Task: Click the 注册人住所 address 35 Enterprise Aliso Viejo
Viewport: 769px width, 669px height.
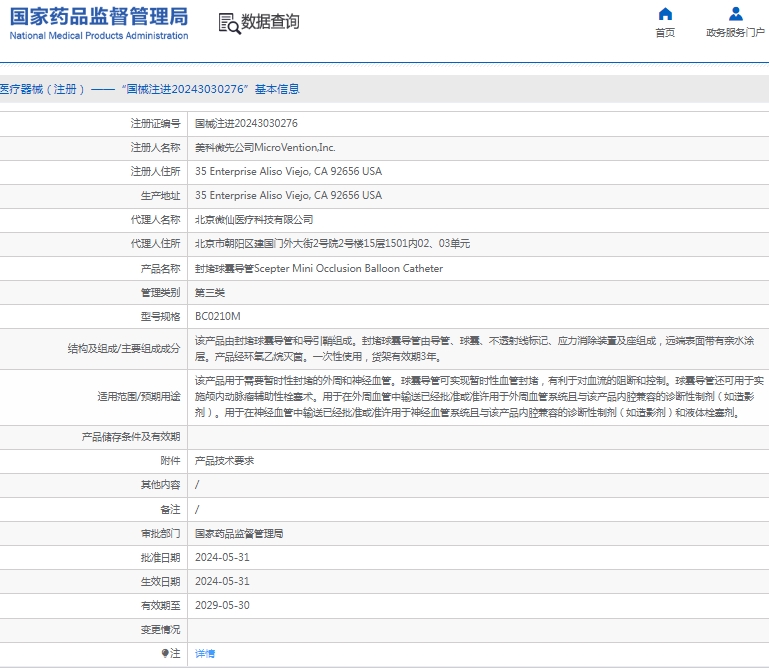Action: [288, 172]
